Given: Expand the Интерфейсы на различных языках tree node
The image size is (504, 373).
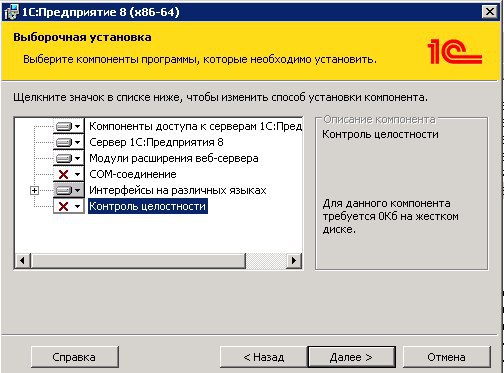Looking at the screenshot, I should tap(34, 191).
